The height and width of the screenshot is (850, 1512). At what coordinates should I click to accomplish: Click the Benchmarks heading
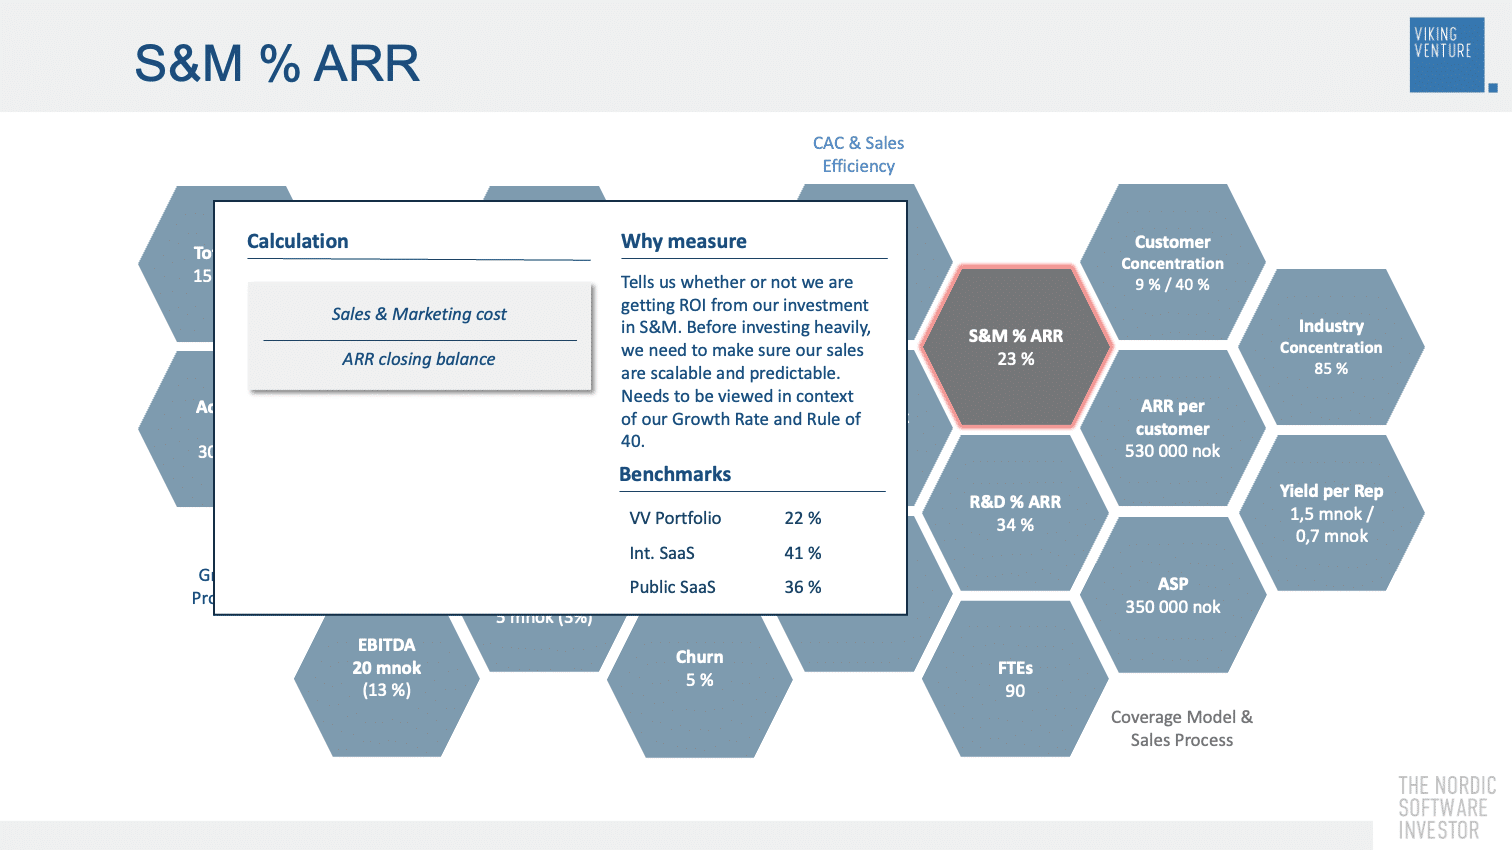(675, 474)
